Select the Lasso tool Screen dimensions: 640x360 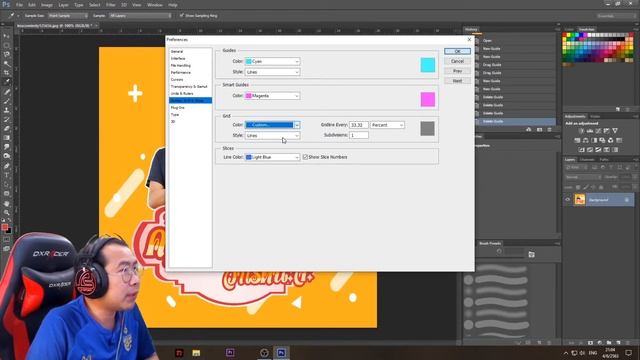pos(7,54)
